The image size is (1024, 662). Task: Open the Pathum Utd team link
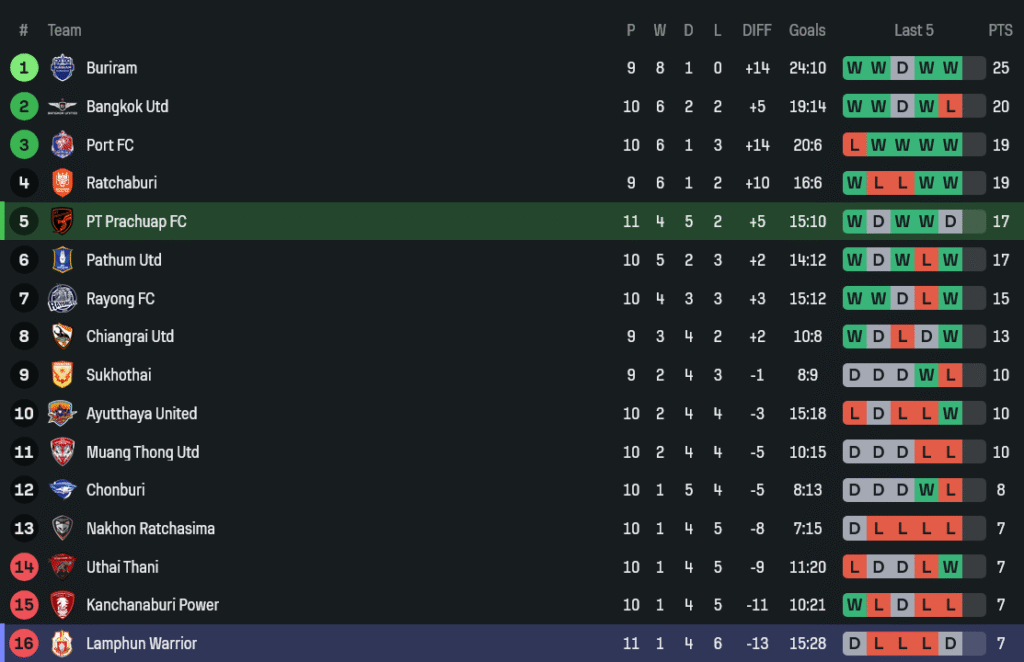(x=123, y=260)
